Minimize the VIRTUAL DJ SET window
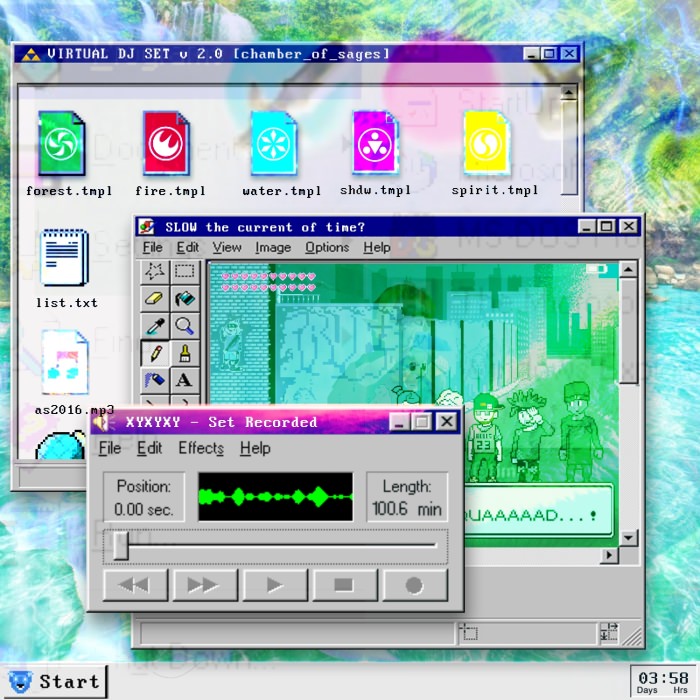 click(x=530, y=54)
